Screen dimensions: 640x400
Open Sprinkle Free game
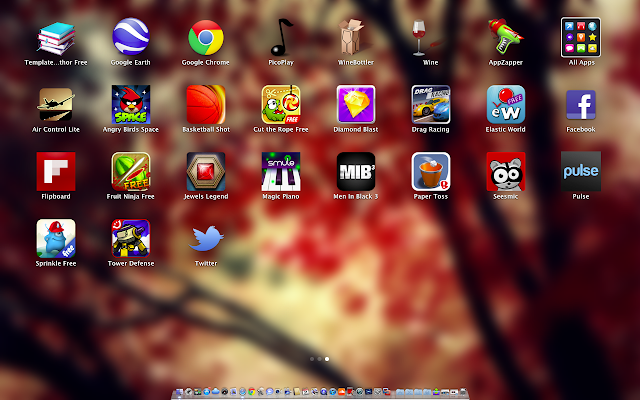coord(56,238)
